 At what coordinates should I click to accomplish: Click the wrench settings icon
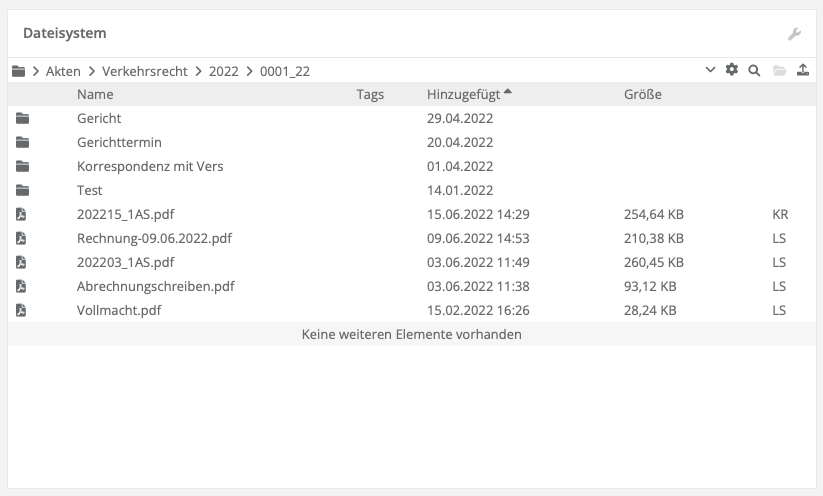795,34
